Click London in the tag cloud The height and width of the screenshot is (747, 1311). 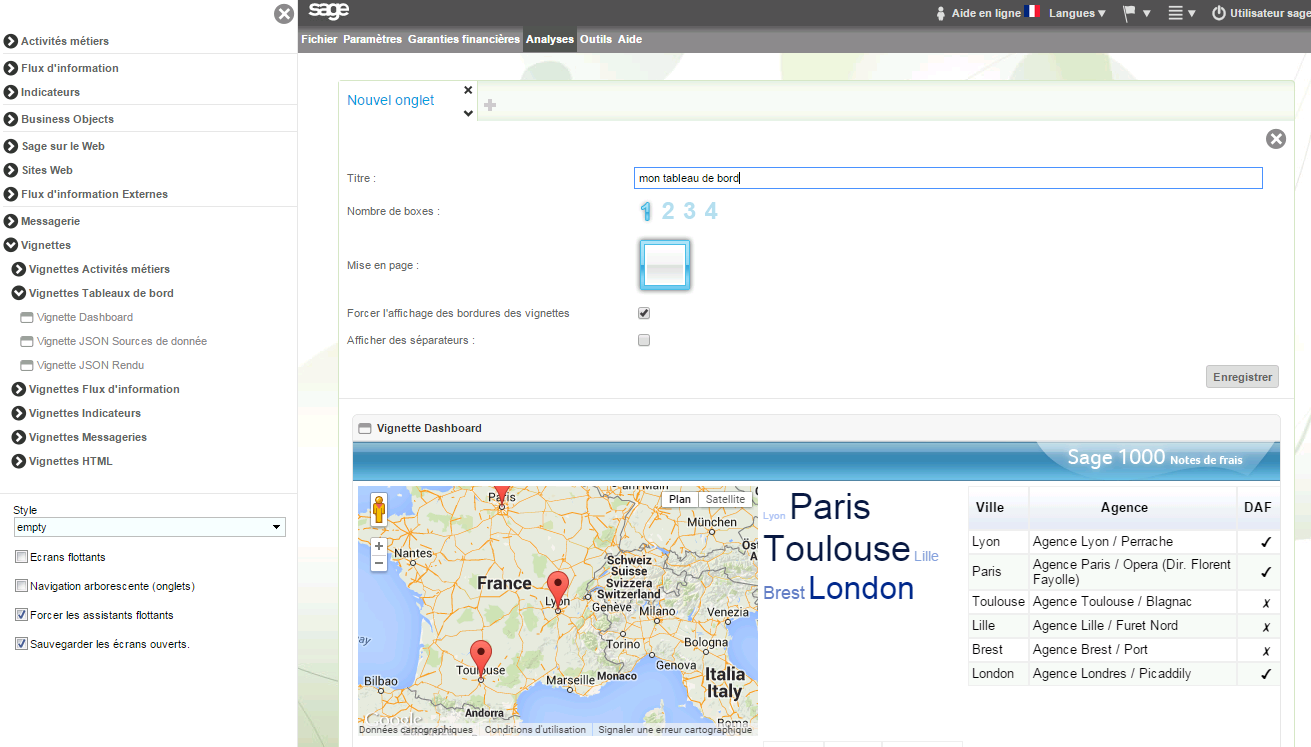coord(861,588)
